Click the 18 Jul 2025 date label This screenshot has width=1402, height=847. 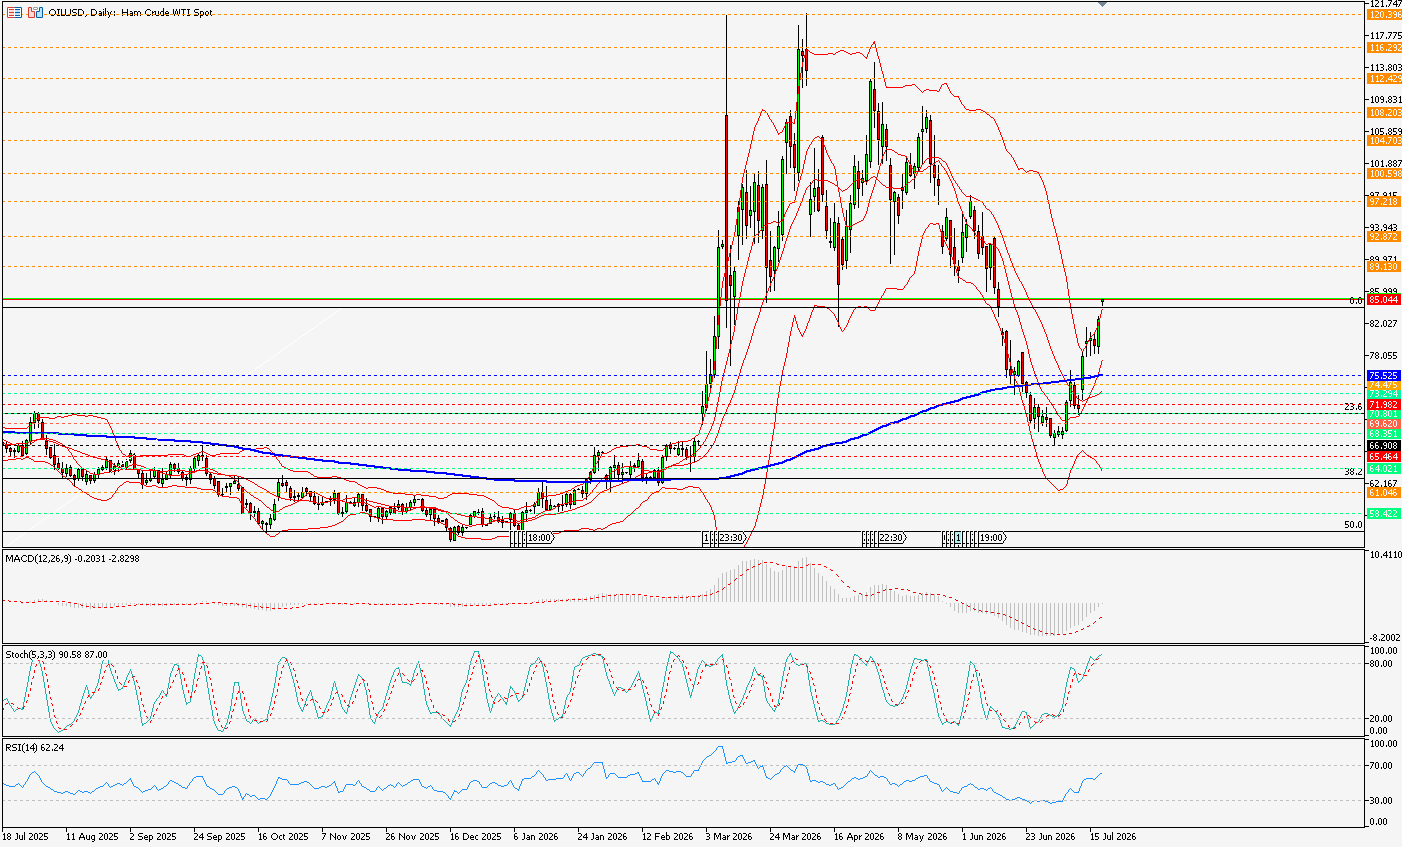coord(26,836)
